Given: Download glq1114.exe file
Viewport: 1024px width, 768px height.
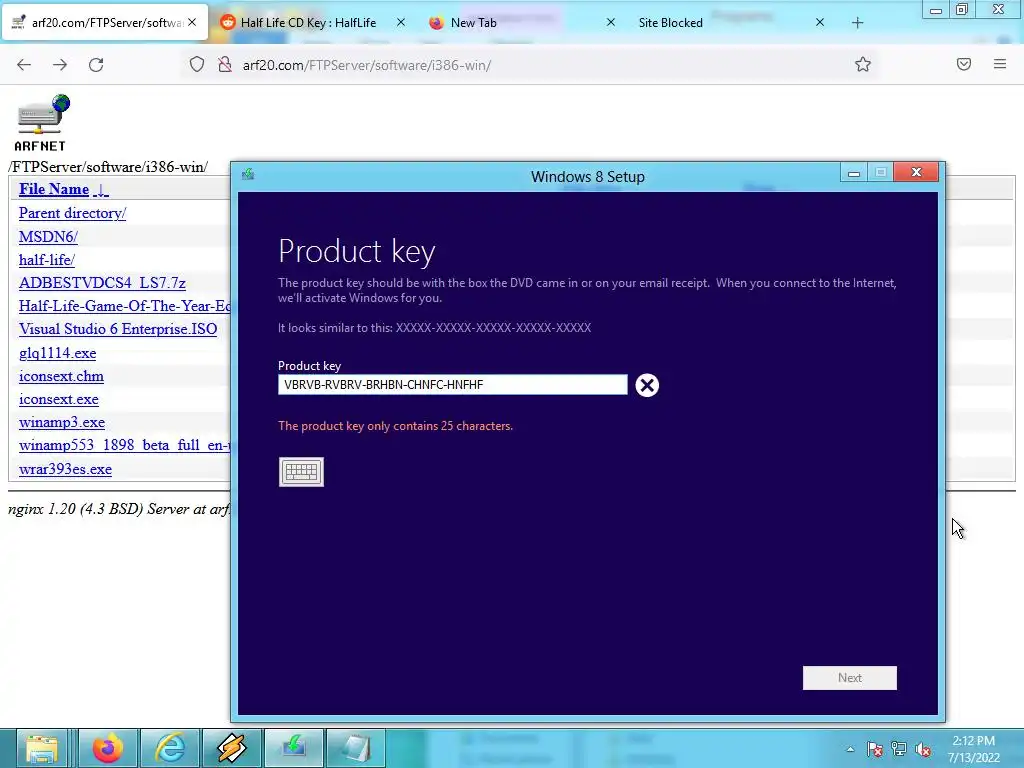Looking at the screenshot, I should coord(57,353).
